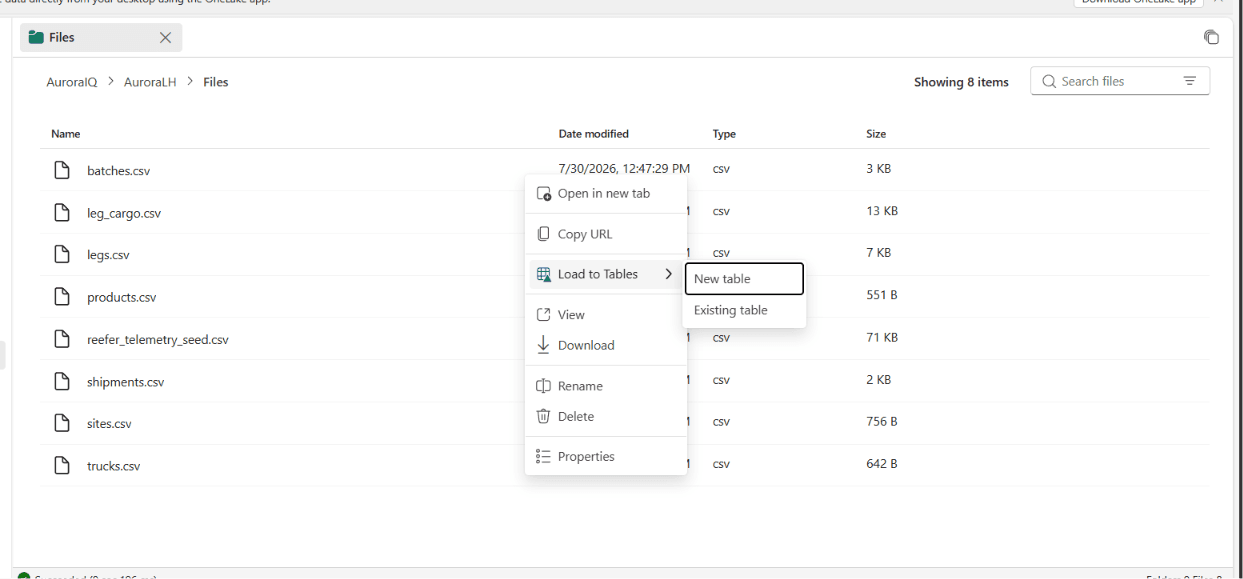Choose Rename from context menu
Viewport: 1243px width, 579px height.
[x=606, y=386]
